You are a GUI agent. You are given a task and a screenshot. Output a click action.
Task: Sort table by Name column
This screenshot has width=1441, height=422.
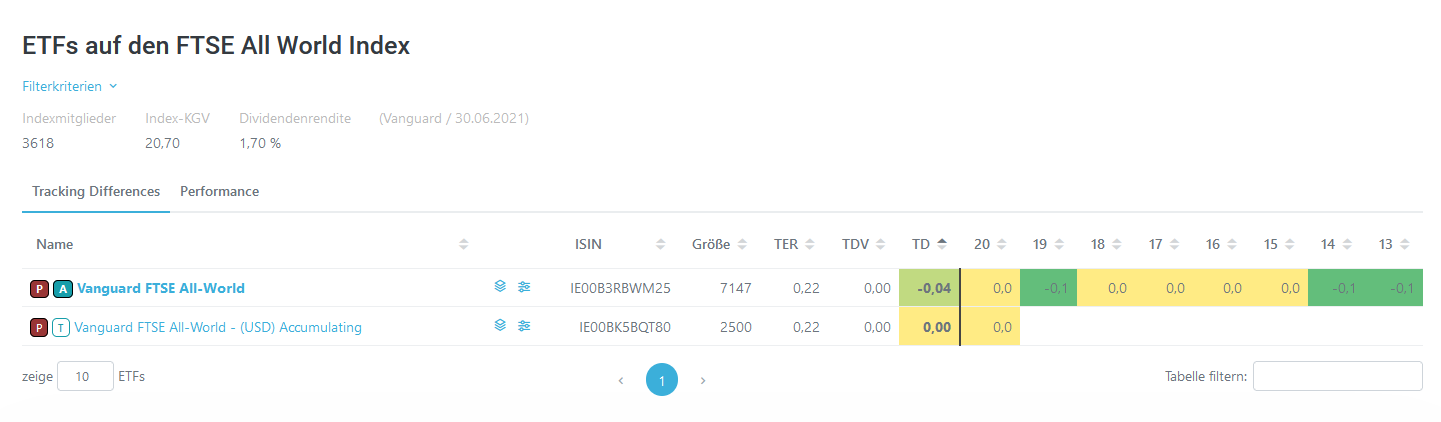[55, 244]
